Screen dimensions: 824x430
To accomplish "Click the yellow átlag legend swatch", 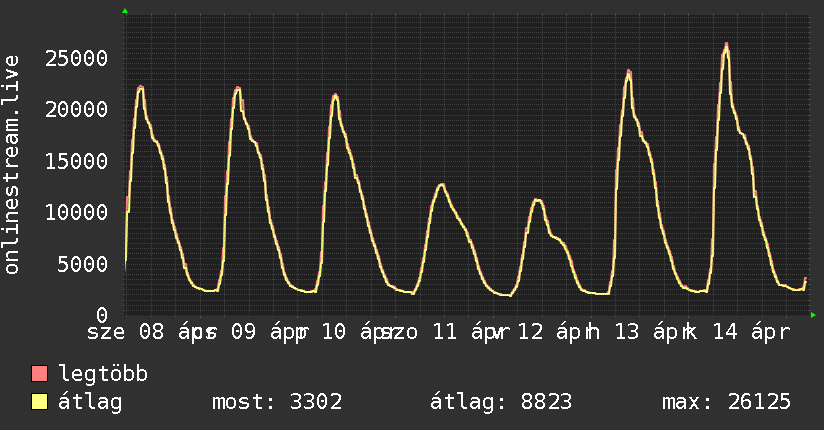I will (39, 402).
